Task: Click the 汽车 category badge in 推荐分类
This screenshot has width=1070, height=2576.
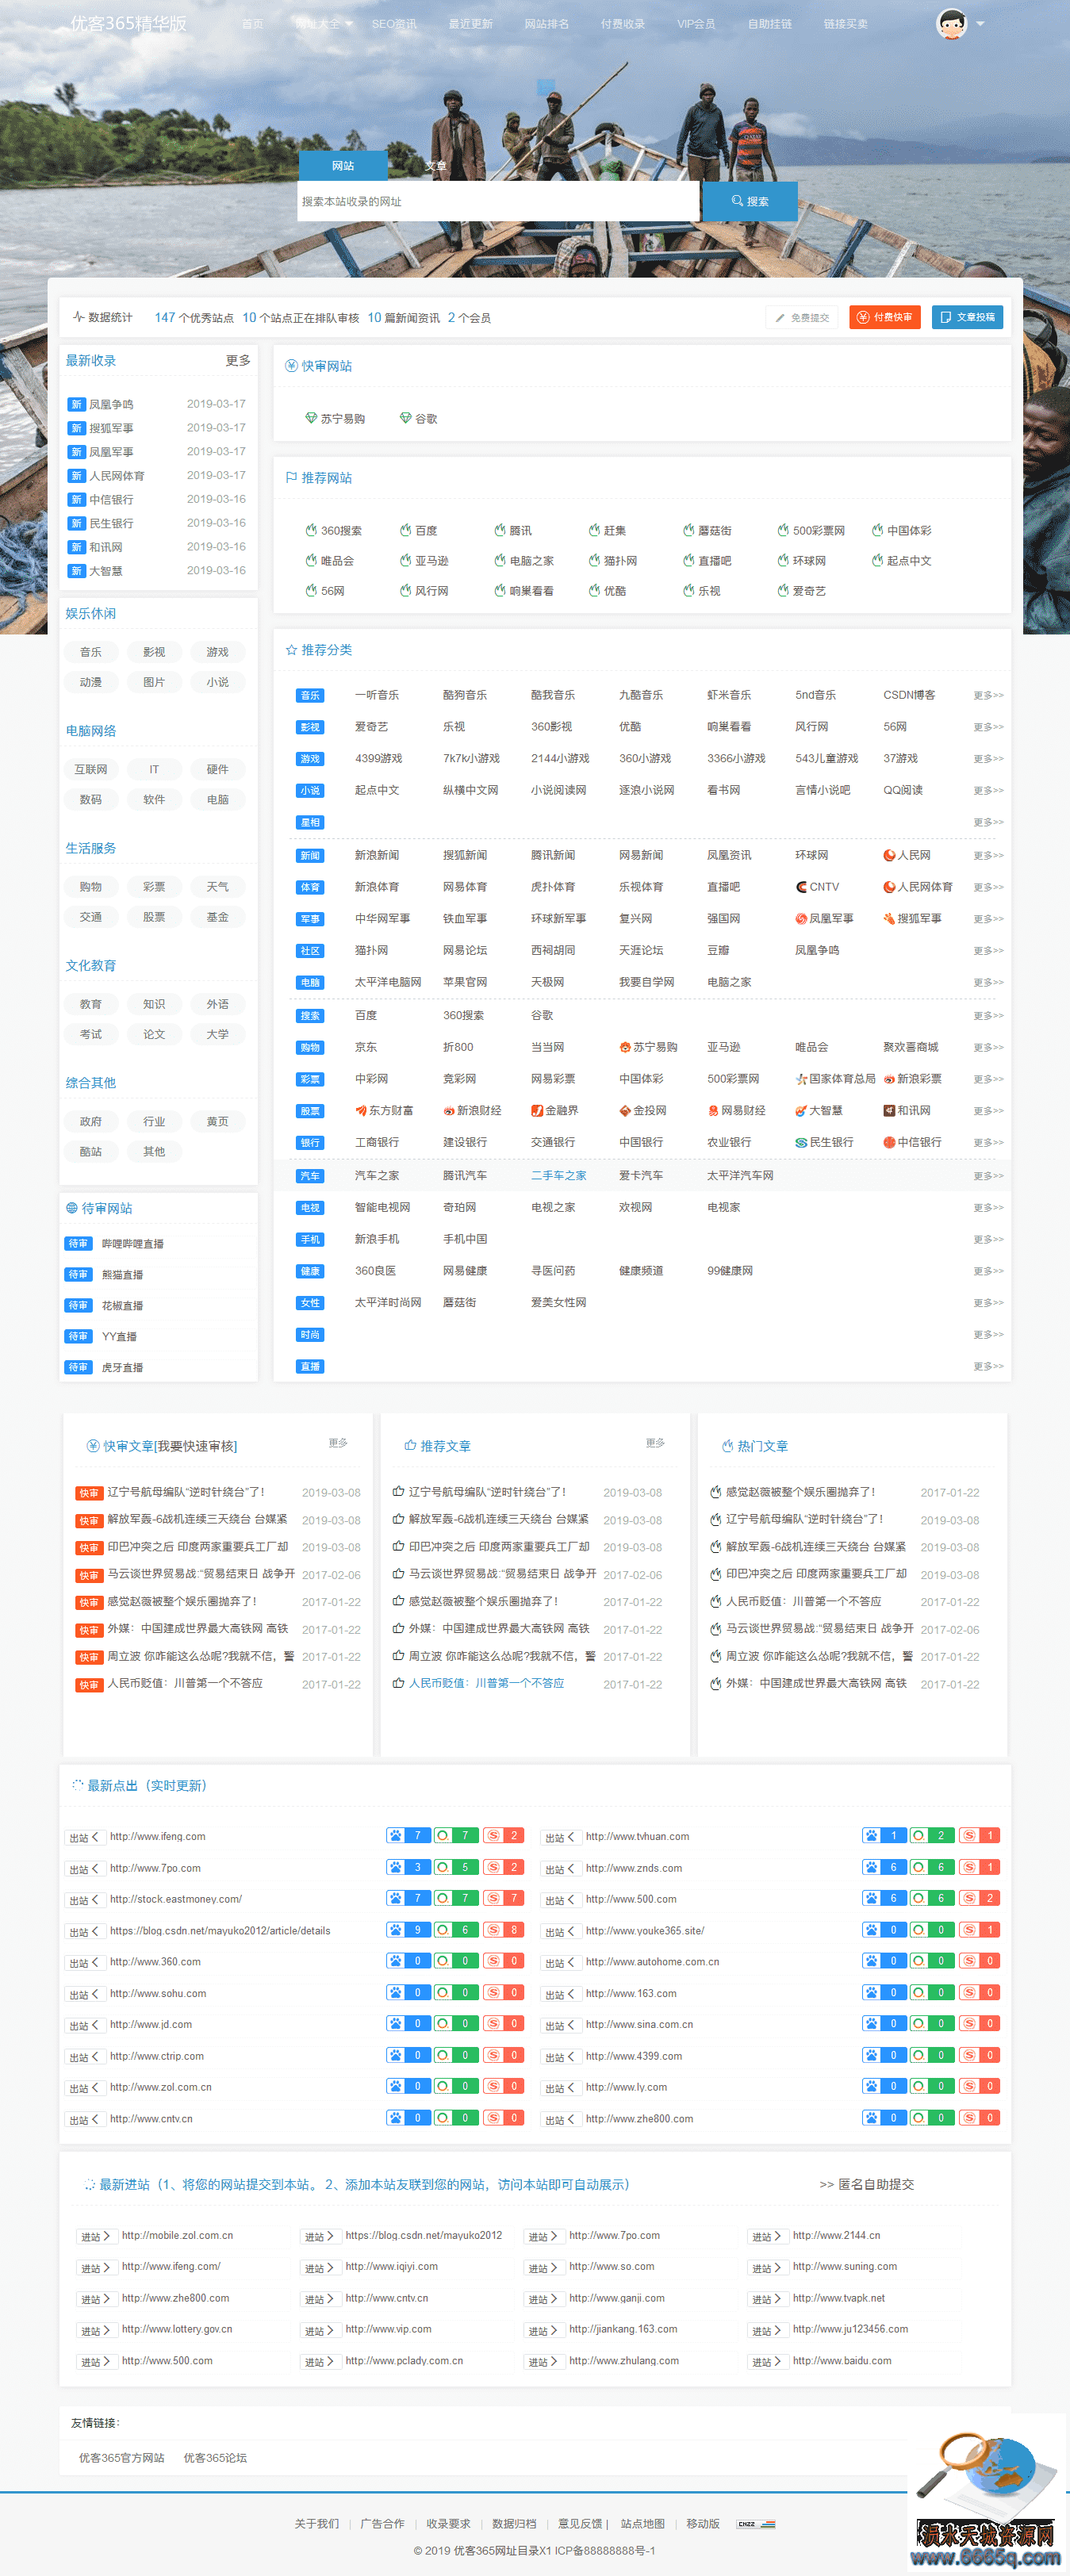Action: pos(310,1176)
